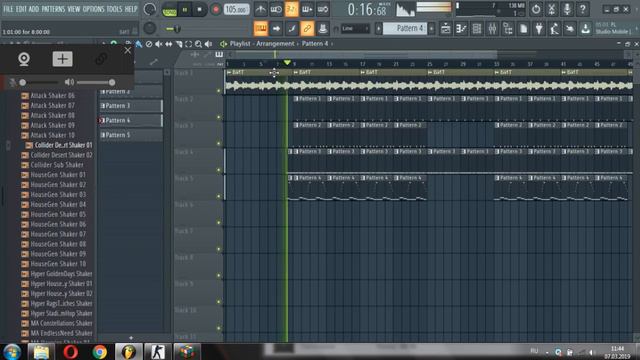Toggle the step editing icon

click(x=307, y=9)
